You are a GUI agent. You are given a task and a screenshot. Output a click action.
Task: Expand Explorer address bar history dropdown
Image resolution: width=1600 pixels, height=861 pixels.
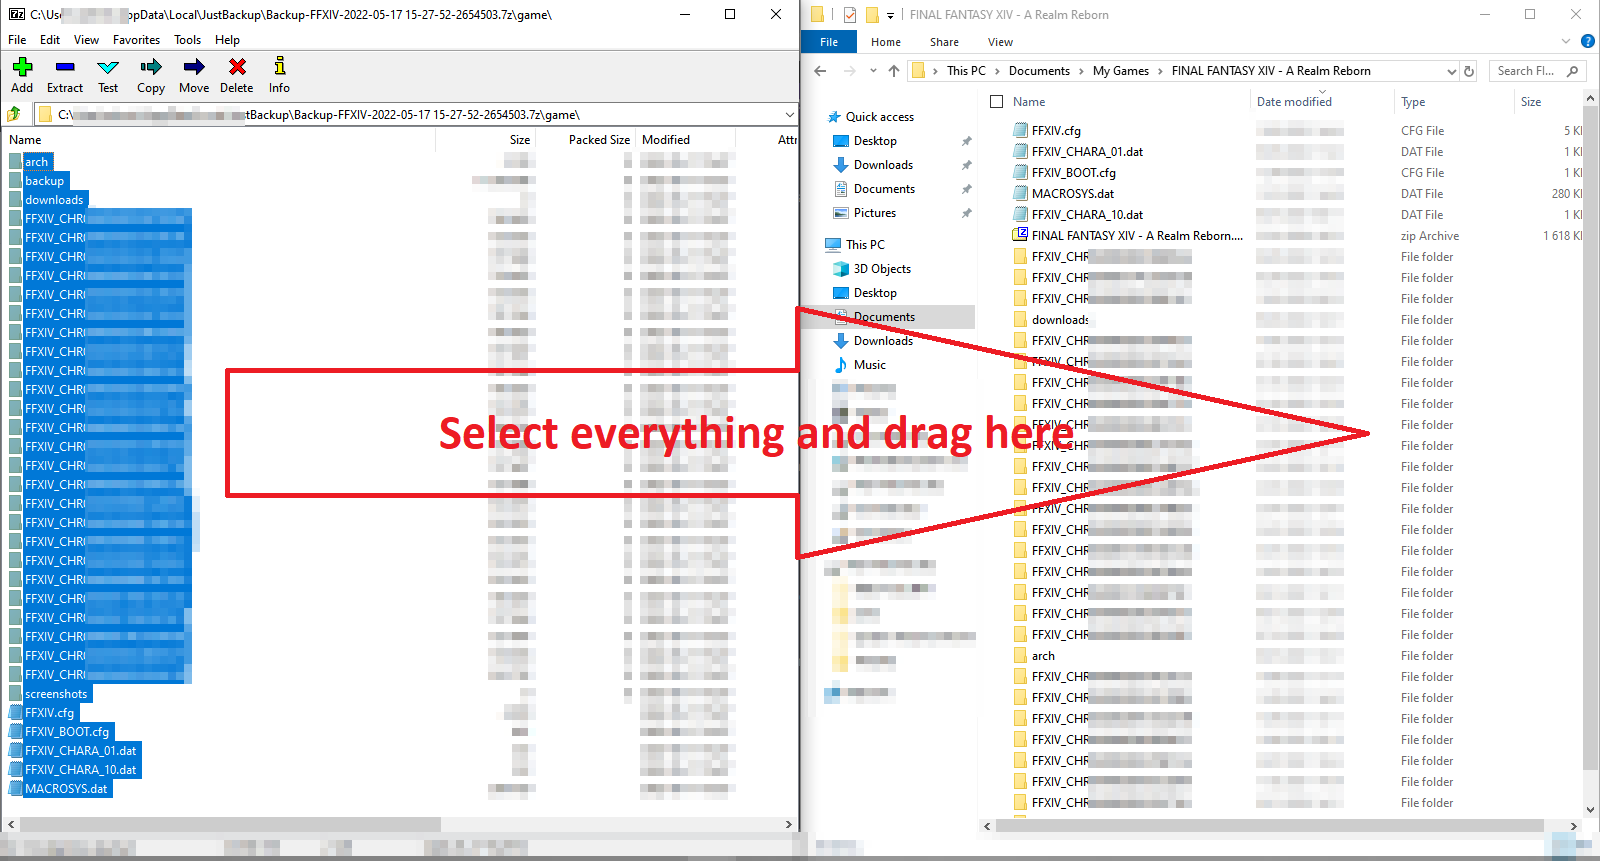1451,71
